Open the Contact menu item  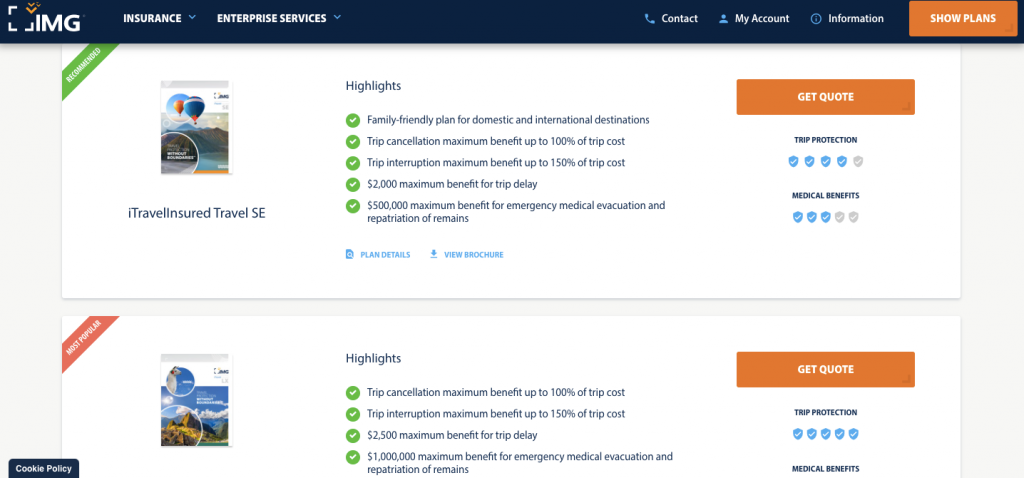pos(679,19)
